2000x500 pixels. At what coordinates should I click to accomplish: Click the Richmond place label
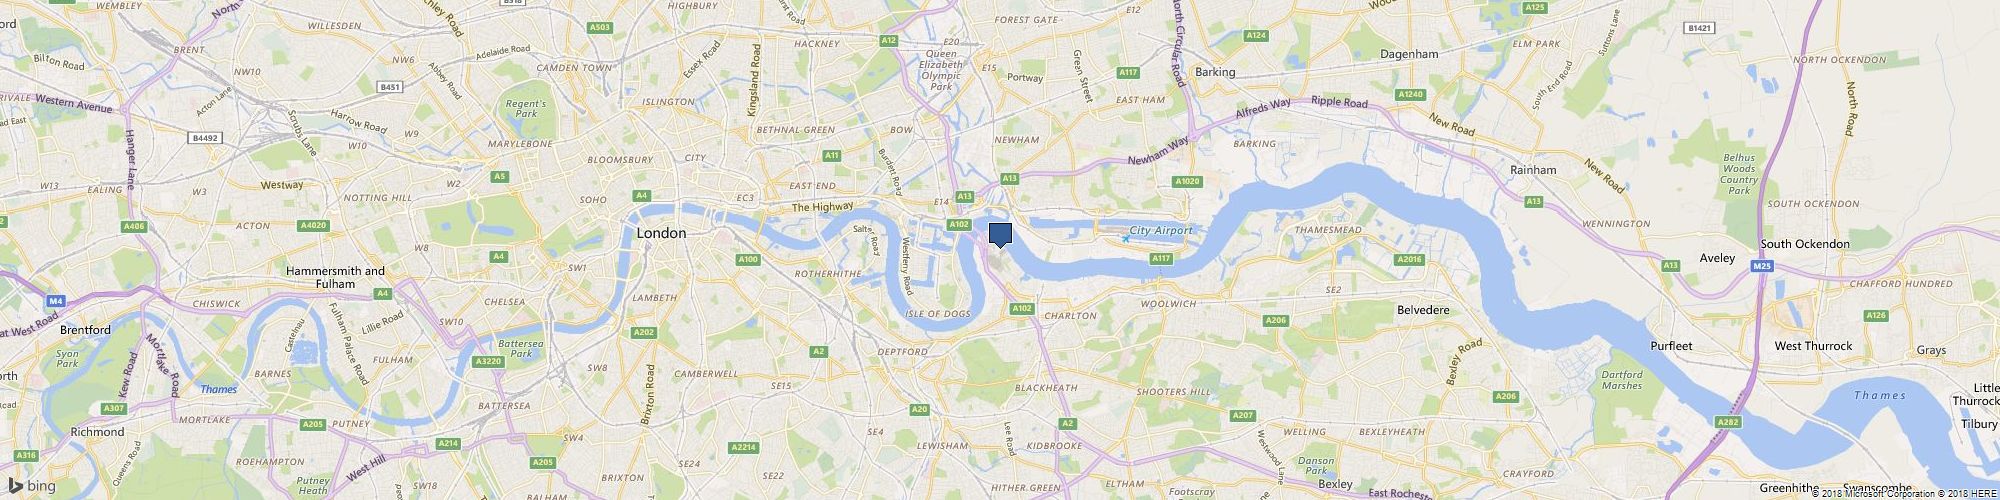coord(97,432)
